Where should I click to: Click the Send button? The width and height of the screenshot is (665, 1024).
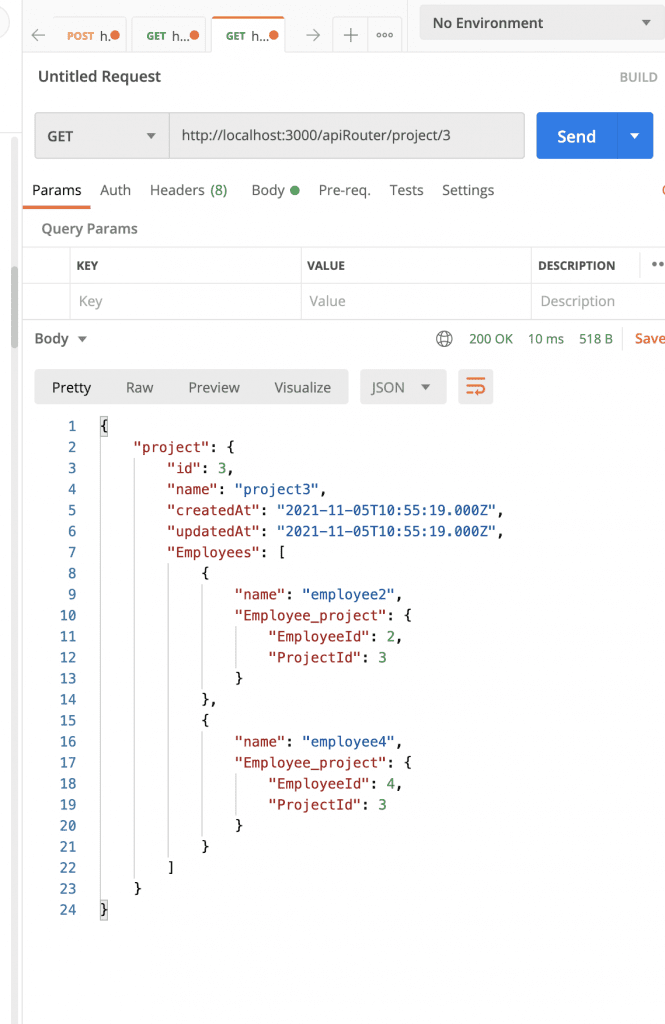pyautogui.click(x=577, y=135)
